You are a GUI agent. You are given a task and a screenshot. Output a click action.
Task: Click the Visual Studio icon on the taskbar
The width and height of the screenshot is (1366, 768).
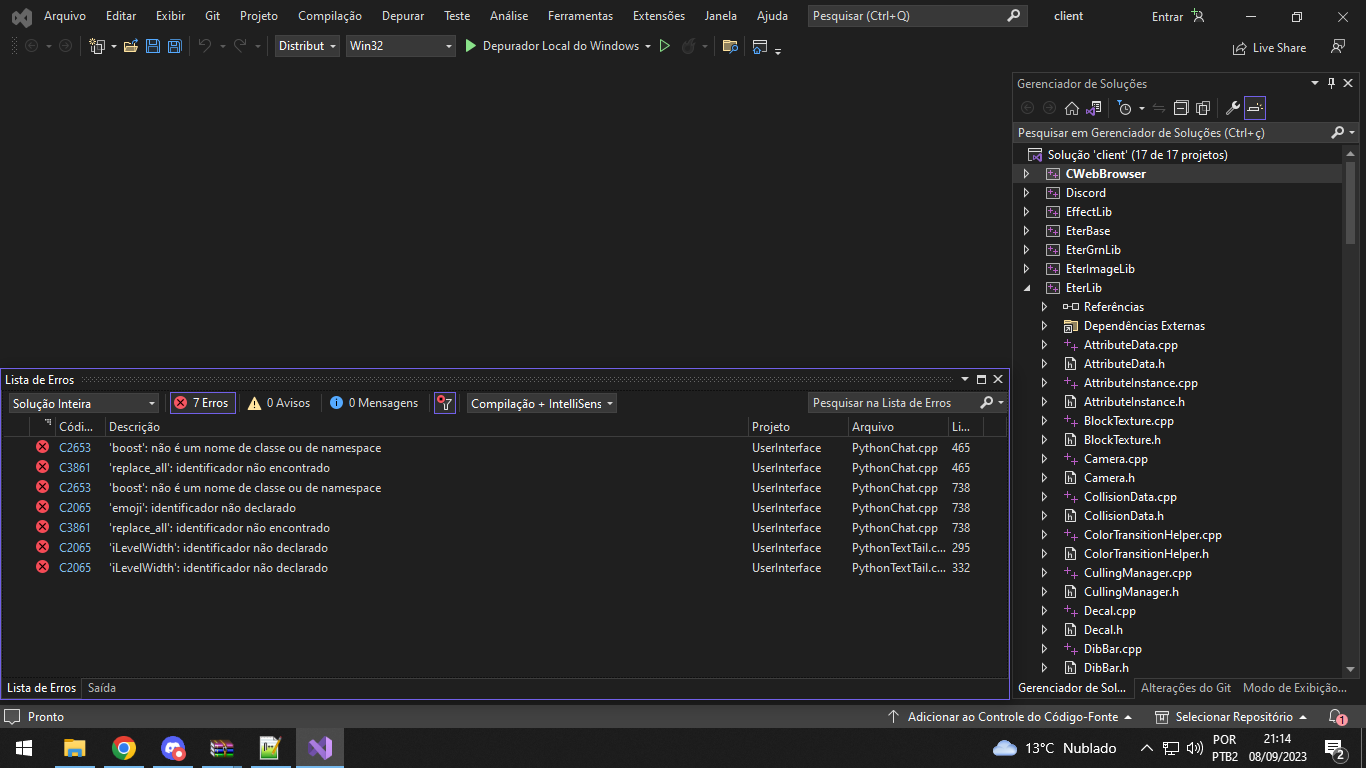point(320,747)
